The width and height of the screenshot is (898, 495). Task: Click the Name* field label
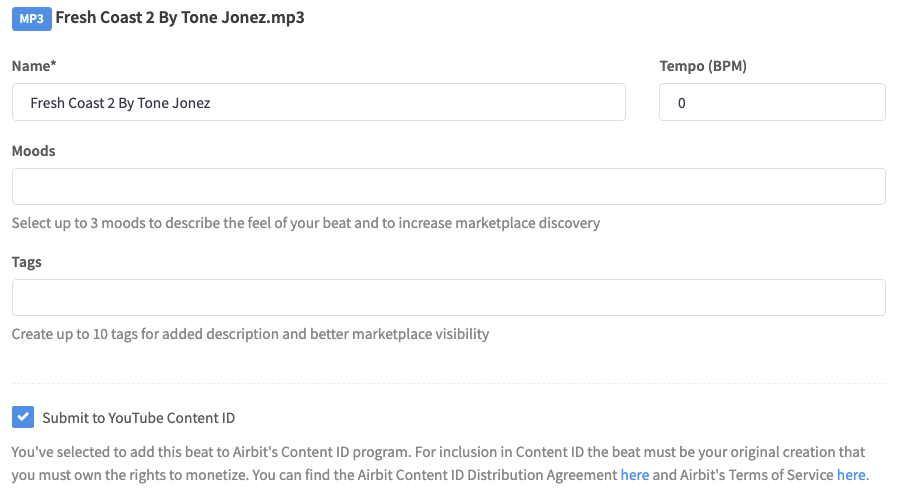33,66
